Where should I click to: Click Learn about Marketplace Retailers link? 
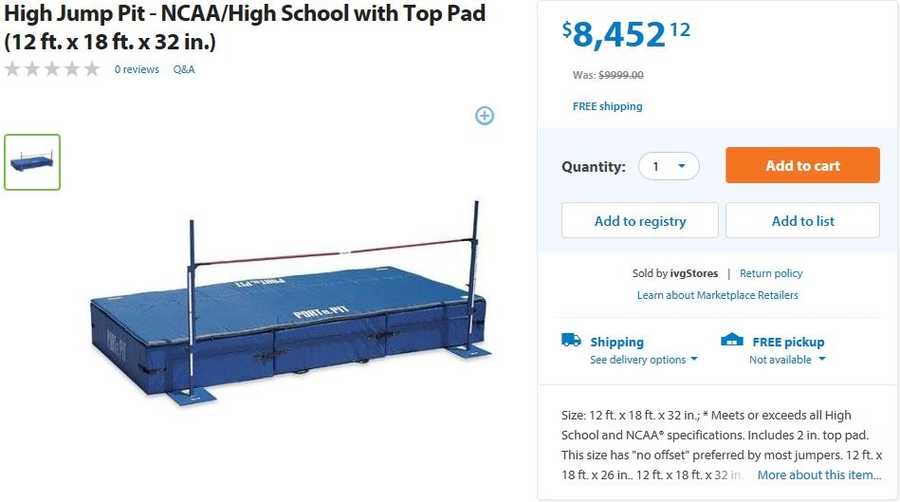tap(717, 295)
